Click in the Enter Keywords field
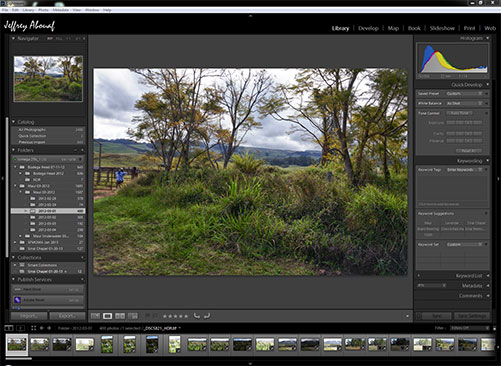 465,170
